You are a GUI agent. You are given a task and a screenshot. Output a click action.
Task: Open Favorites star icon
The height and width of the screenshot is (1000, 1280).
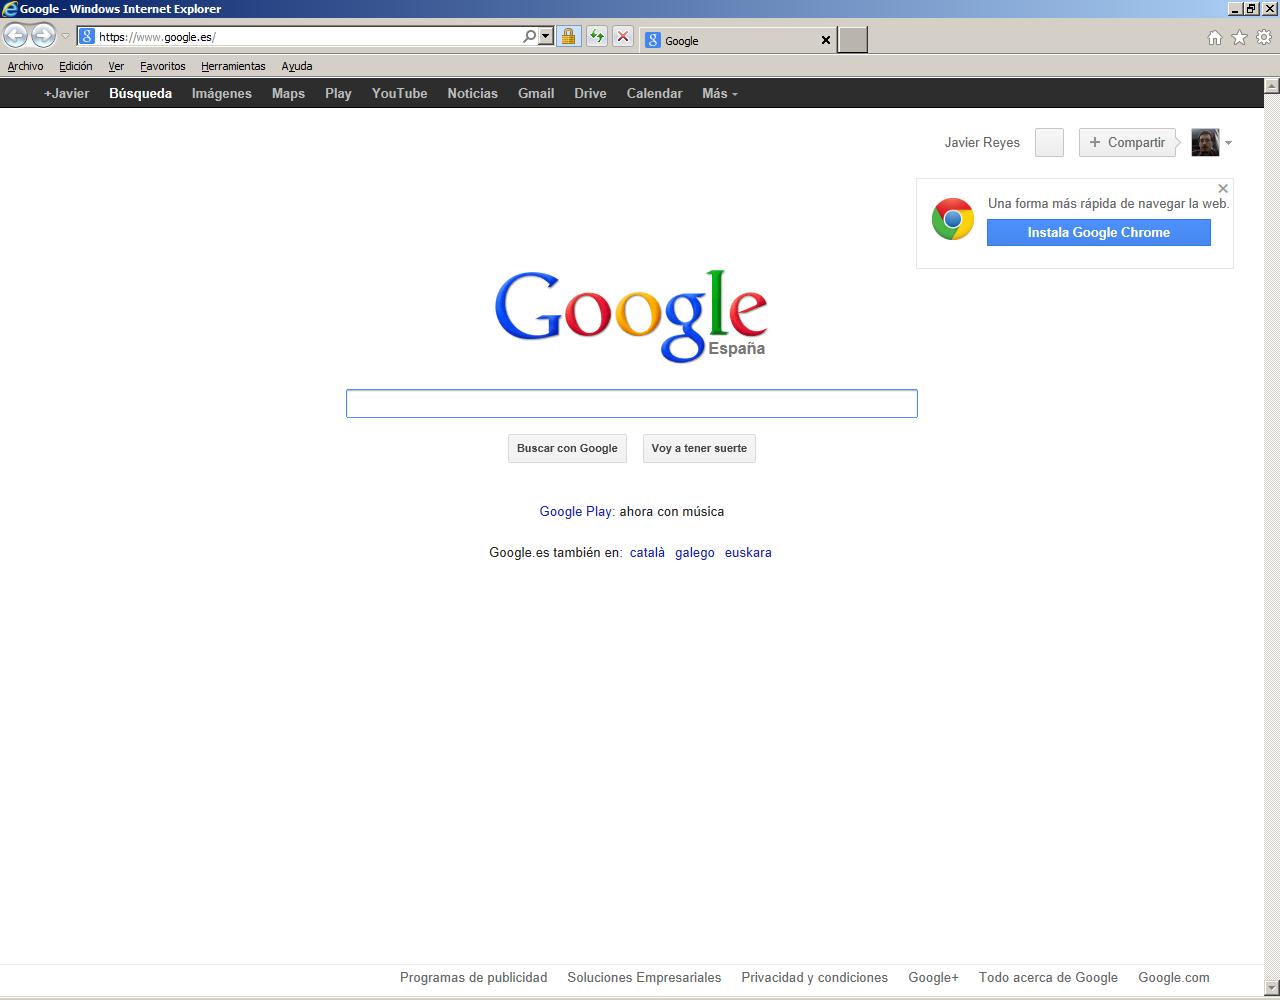click(1239, 38)
